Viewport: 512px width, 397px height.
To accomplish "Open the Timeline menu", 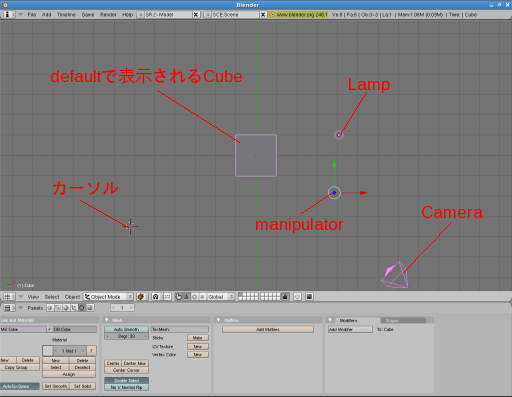I will [x=66, y=15].
